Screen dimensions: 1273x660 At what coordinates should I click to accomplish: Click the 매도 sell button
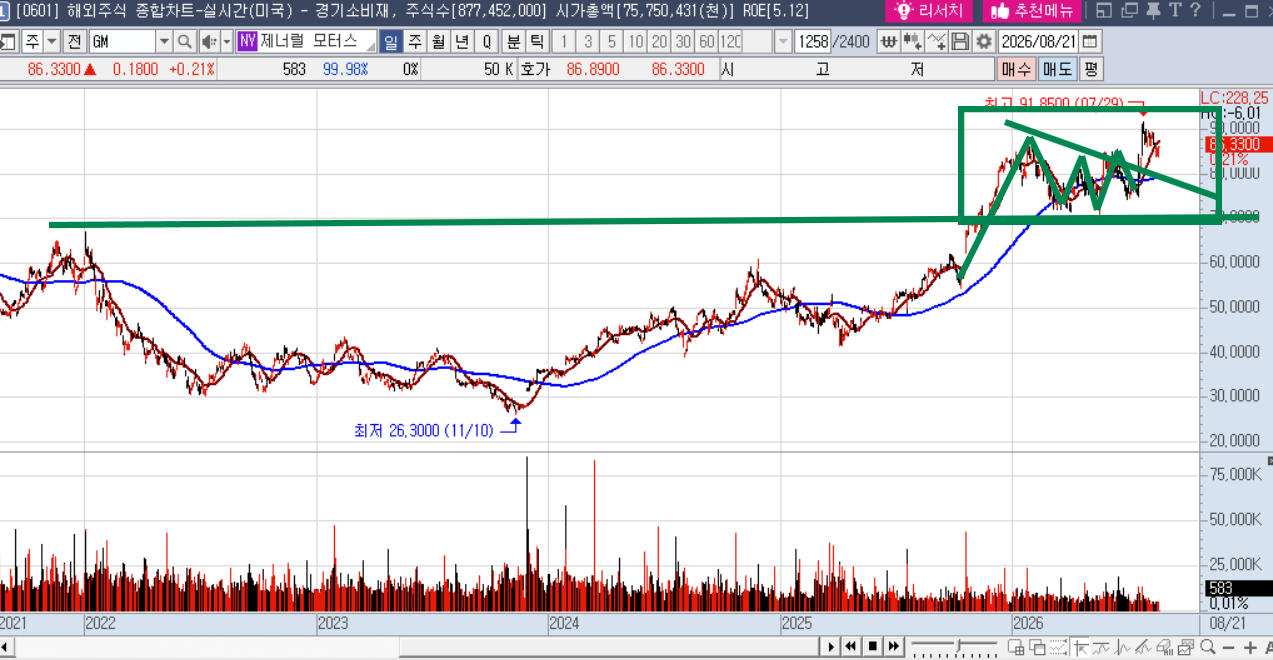[1057, 69]
